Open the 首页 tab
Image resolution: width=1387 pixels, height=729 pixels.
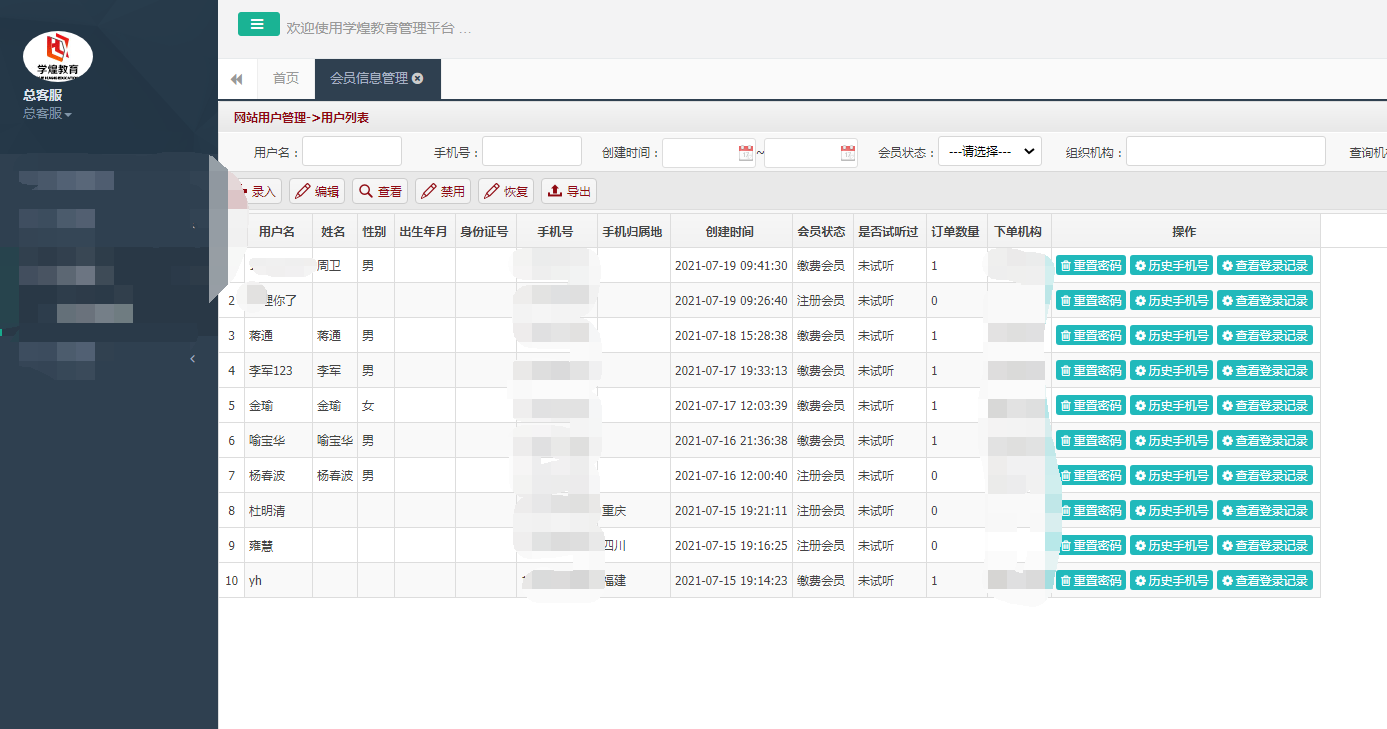point(286,79)
